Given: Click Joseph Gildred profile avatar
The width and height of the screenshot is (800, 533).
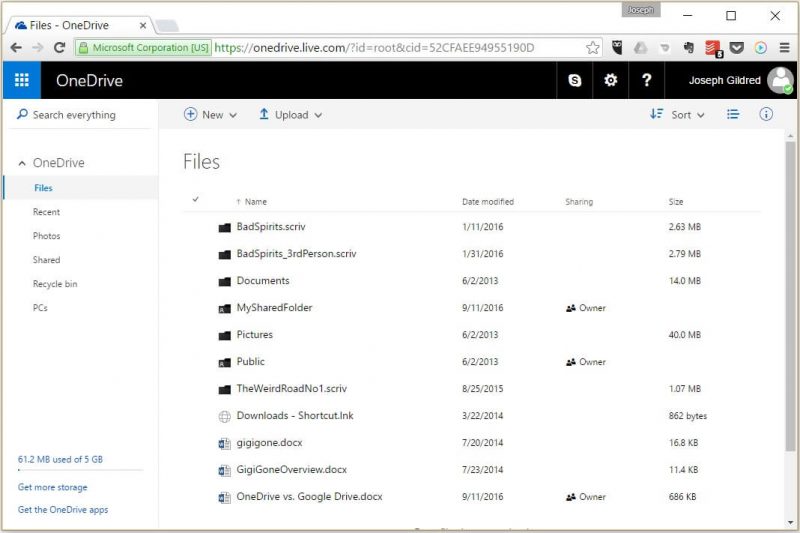Looking at the screenshot, I should tap(780, 80).
